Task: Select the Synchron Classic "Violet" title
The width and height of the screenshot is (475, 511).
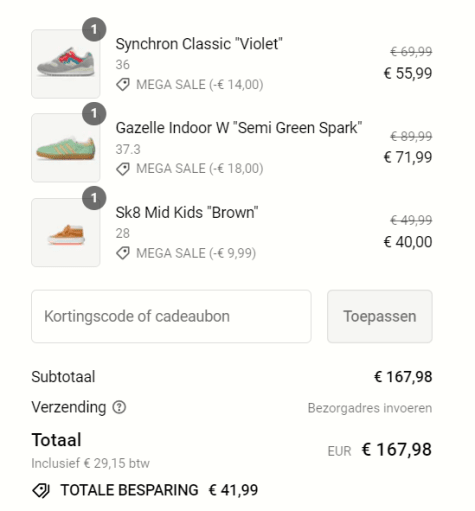Action: (199, 44)
